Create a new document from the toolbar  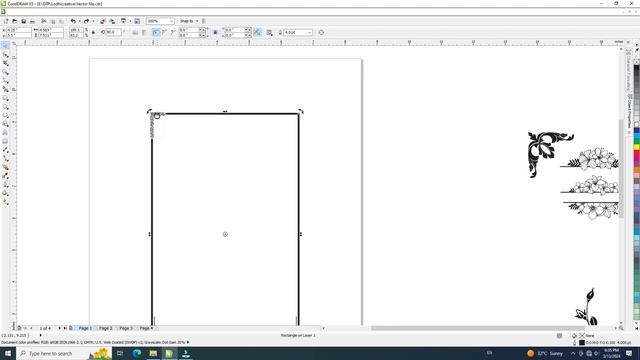pyautogui.click(x=6, y=21)
